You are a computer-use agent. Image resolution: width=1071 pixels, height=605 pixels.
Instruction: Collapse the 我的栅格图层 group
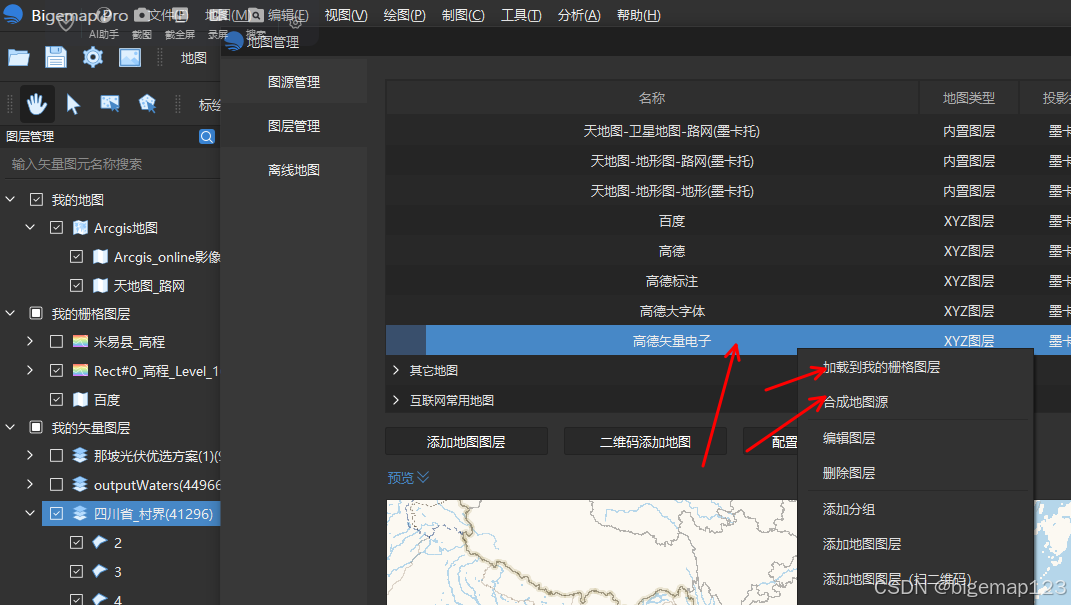tap(10, 313)
